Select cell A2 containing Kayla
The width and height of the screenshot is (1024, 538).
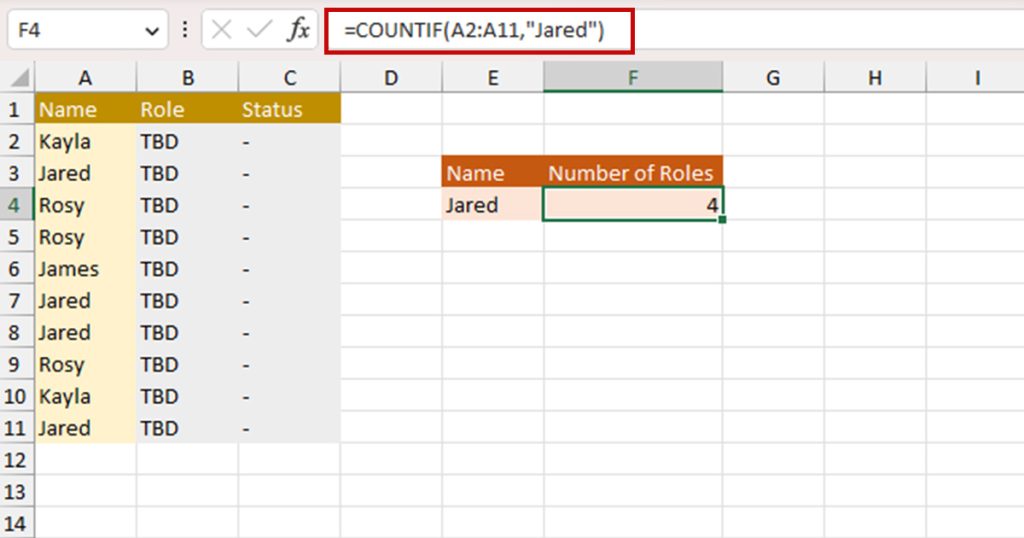86,141
